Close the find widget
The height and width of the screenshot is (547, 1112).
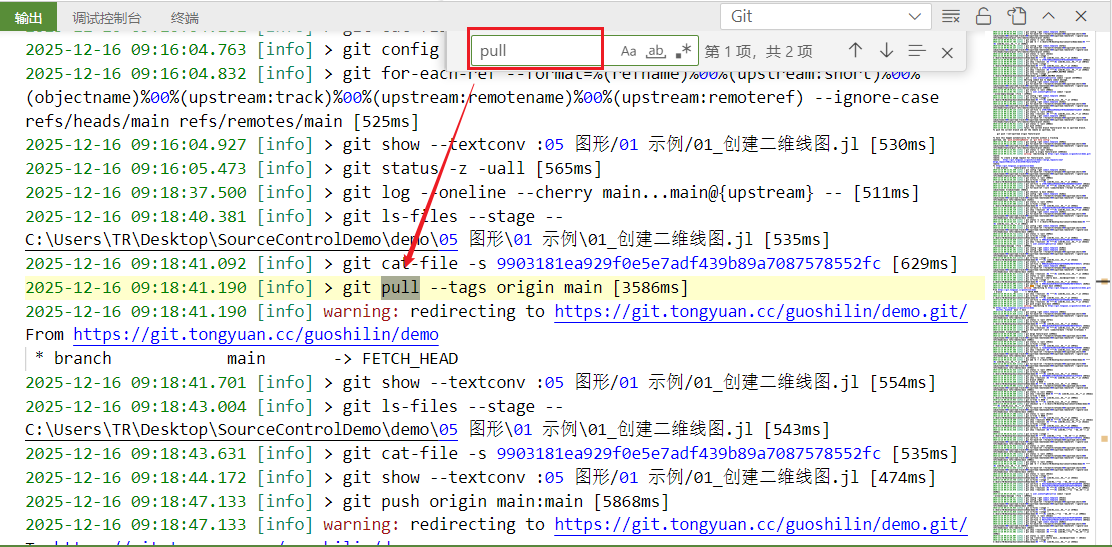click(947, 52)
